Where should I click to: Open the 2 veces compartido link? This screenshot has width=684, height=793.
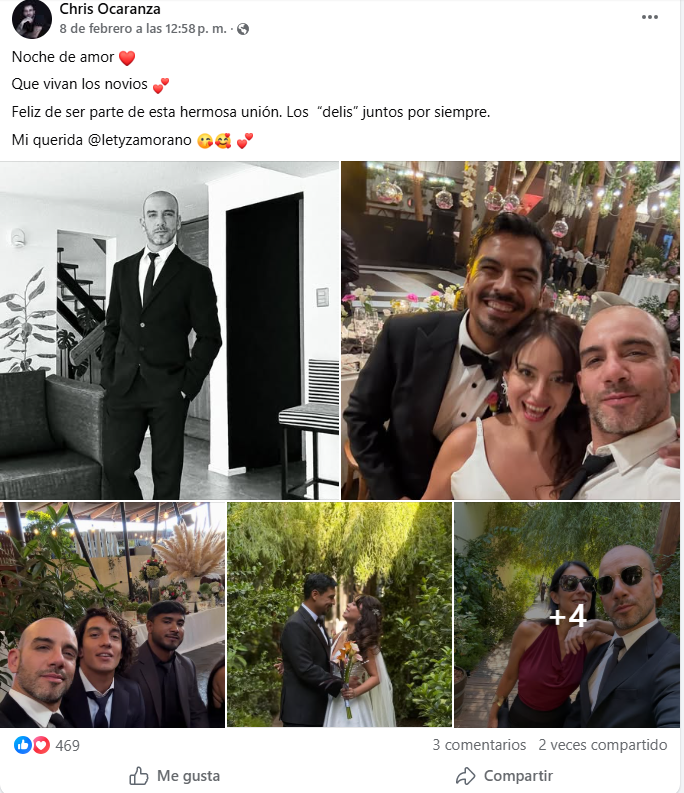point(603,745)
